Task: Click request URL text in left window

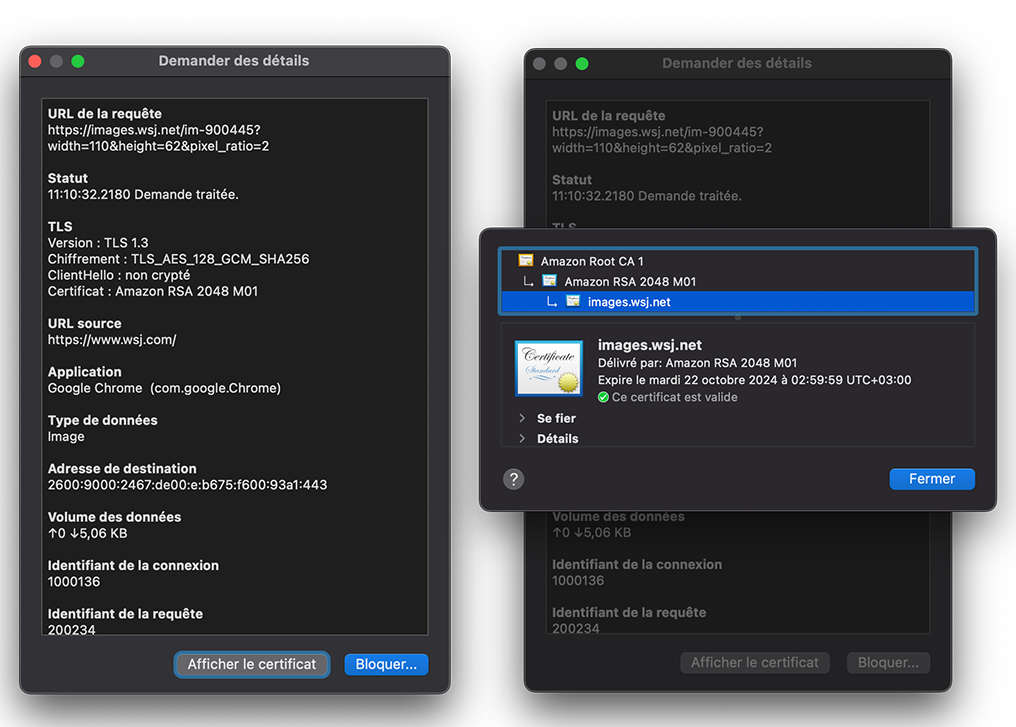Action: click(158, 138)
